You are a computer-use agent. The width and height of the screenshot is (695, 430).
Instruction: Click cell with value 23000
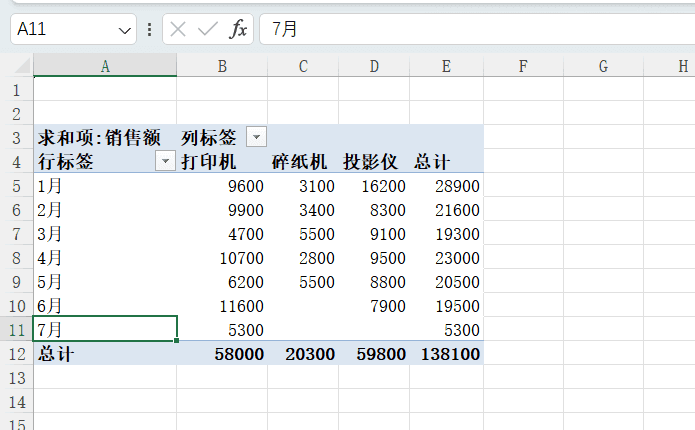click(x=446, y=258)
